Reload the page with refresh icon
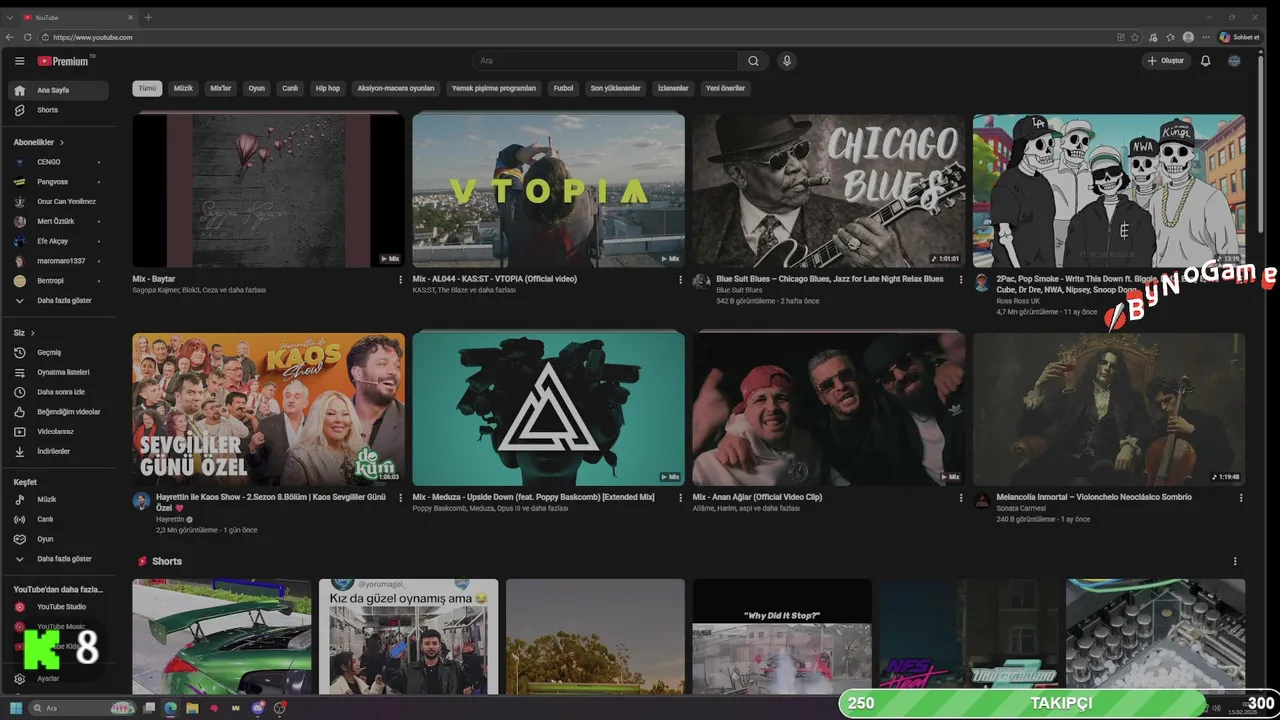 coord(29,37)
